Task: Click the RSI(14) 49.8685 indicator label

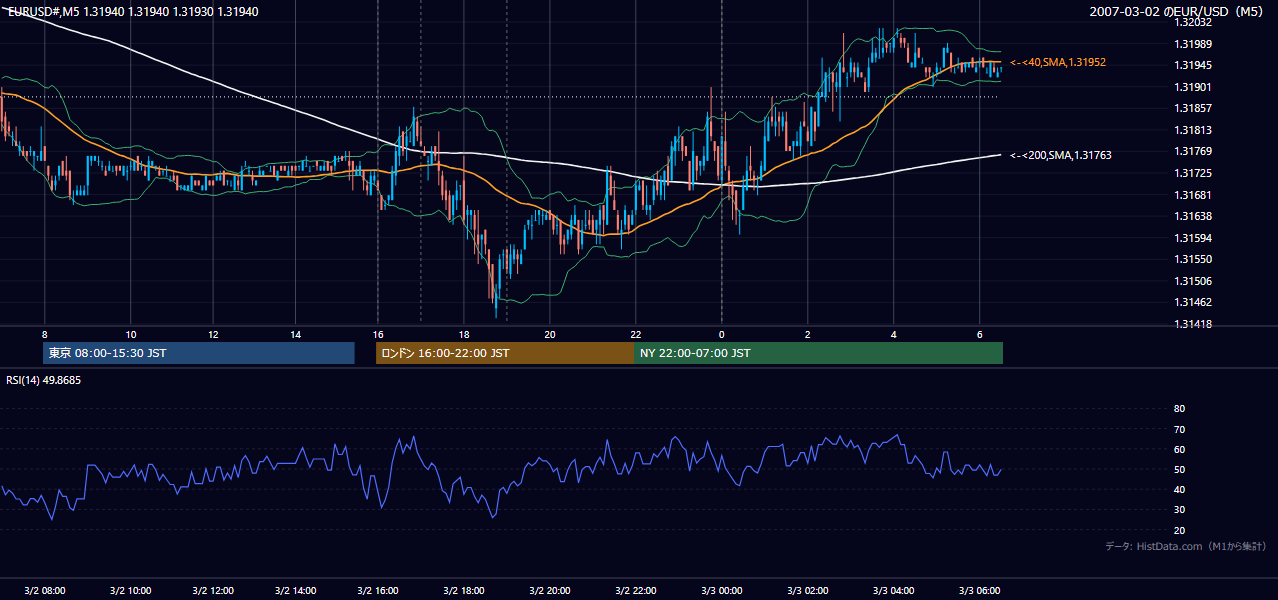Action: pyautogui.click(x=44, y=380)
